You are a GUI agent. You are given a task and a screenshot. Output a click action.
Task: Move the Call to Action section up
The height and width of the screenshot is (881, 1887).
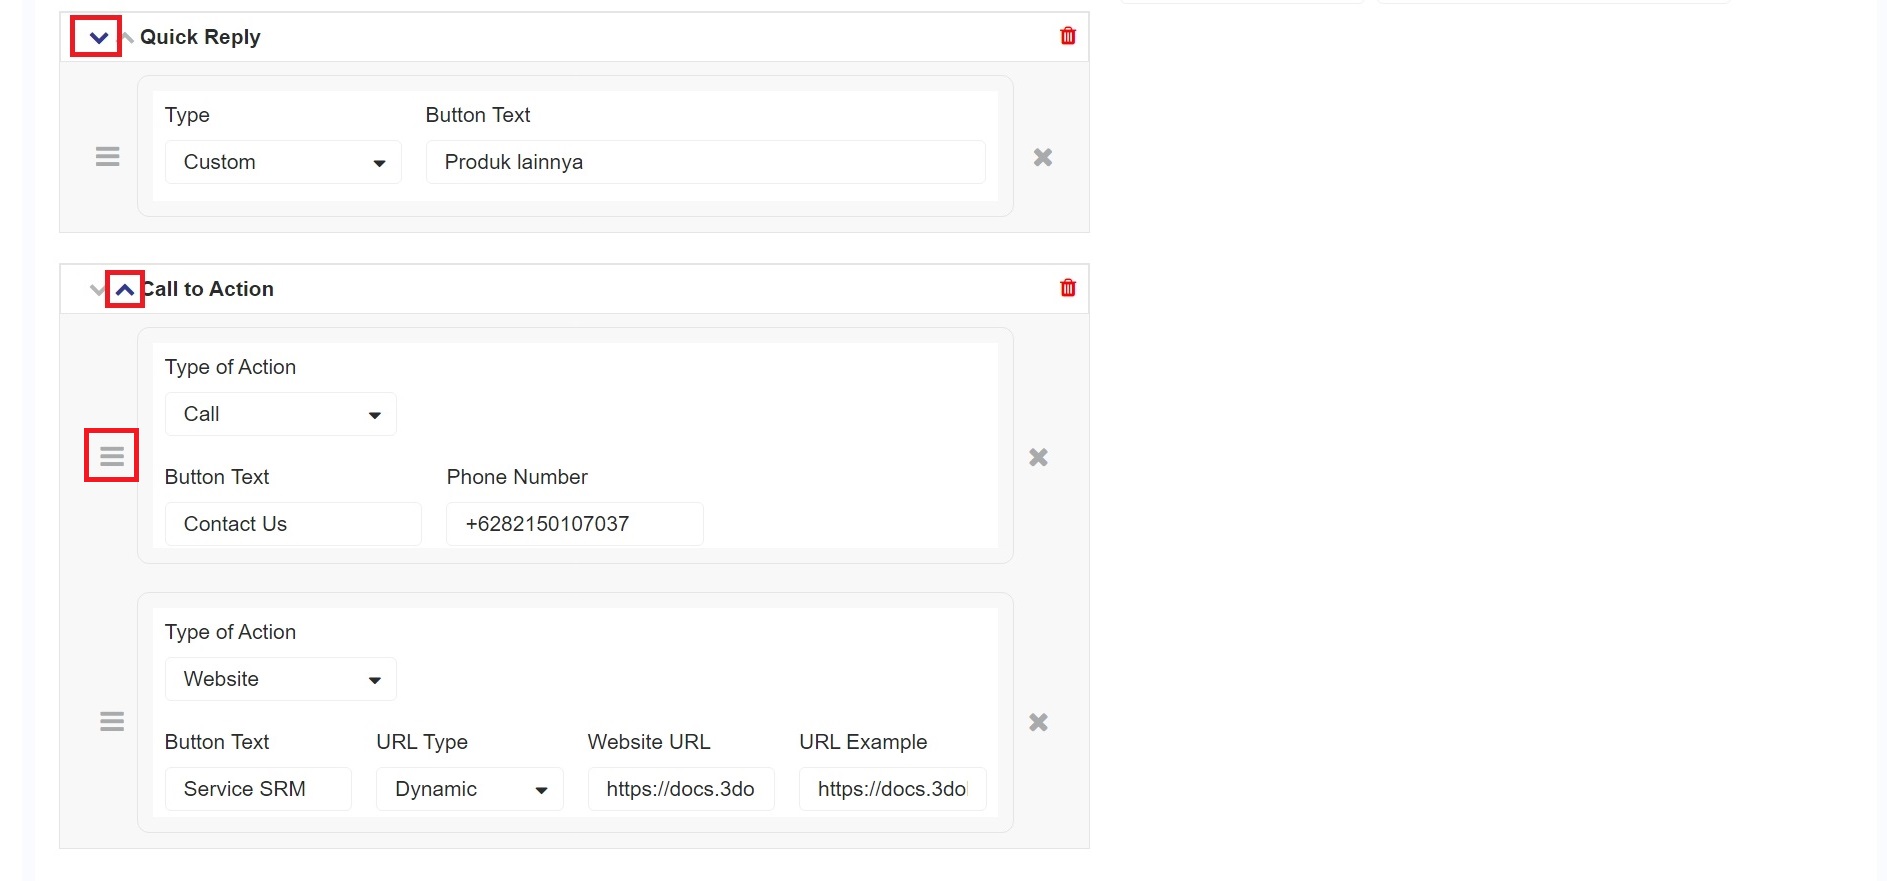click(x=125, y=290)
